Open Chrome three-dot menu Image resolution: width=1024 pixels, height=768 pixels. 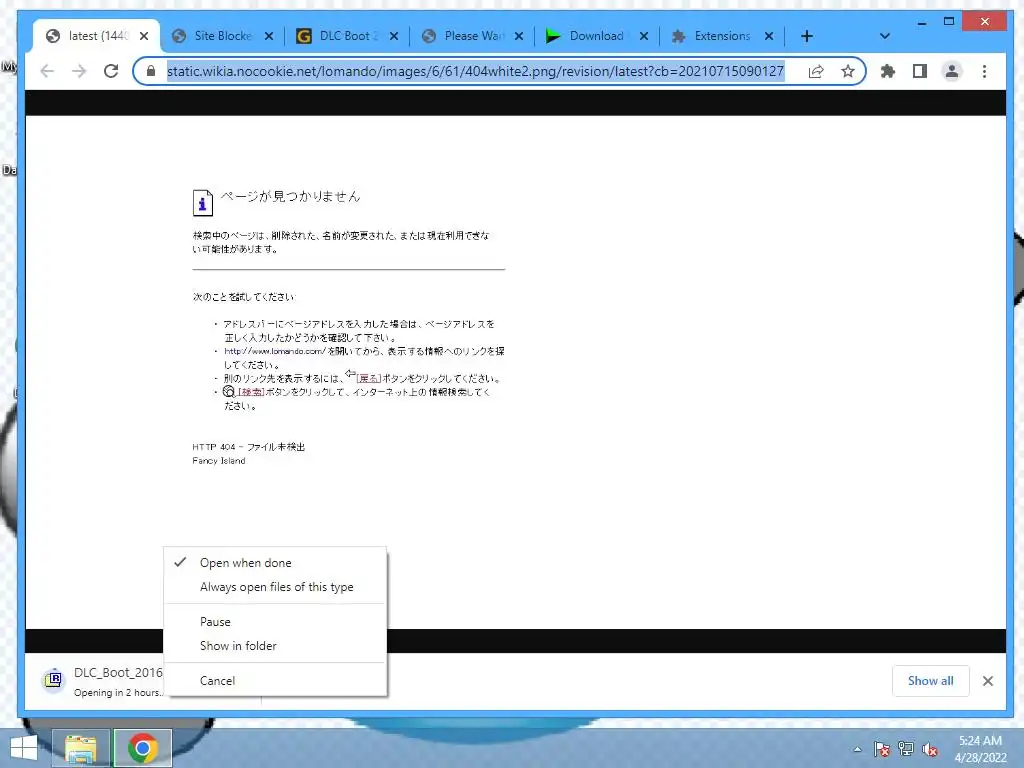coord(984,71)
